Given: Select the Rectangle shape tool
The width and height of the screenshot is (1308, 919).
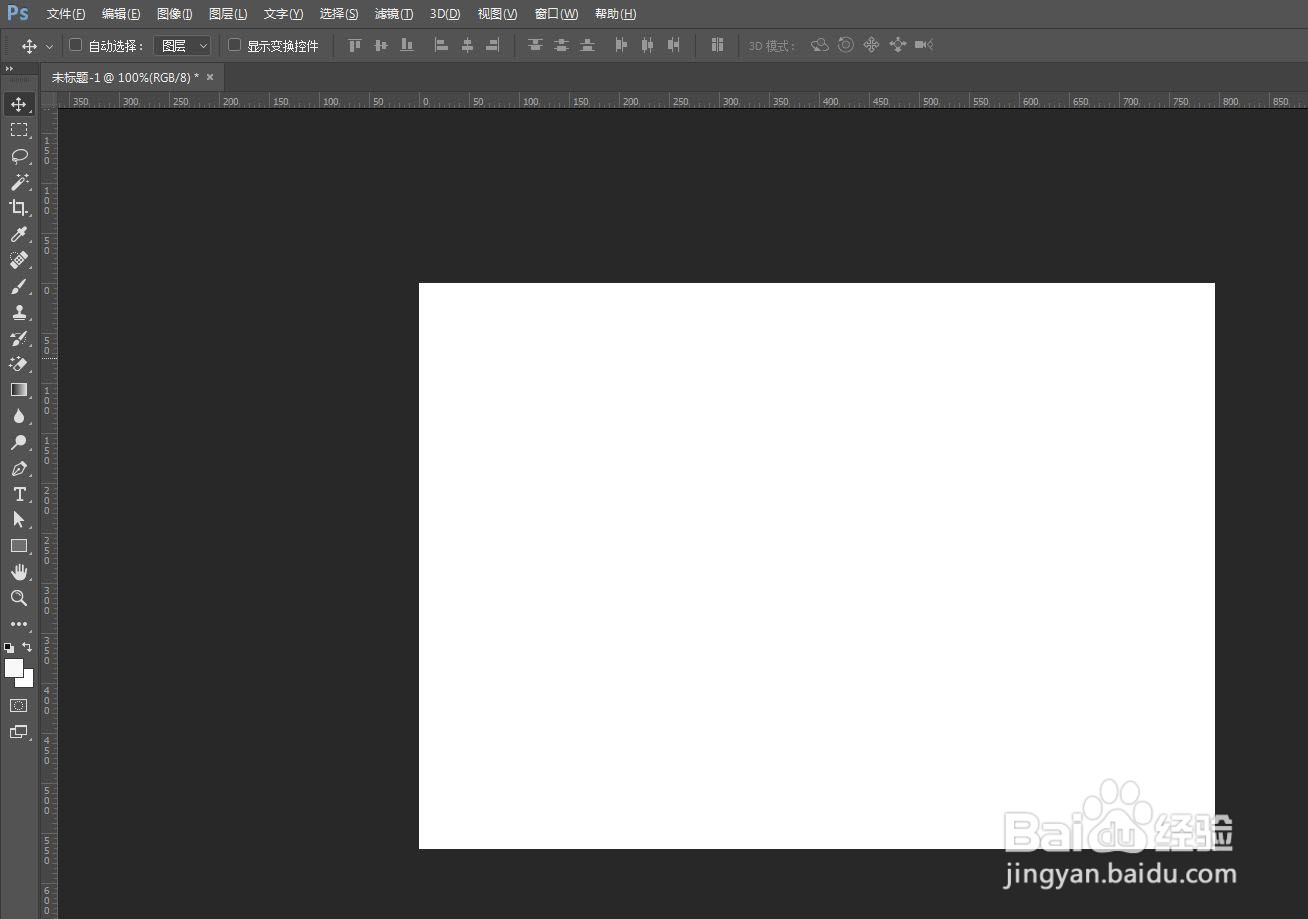Looking at the screenshot, I should click(19, 546).
